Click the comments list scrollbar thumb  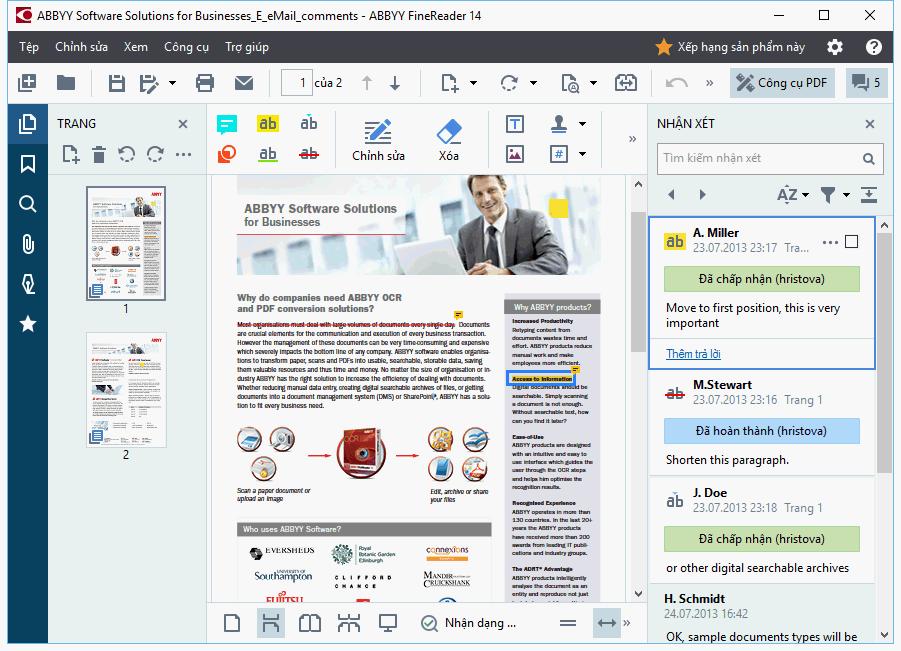point(884,353)
